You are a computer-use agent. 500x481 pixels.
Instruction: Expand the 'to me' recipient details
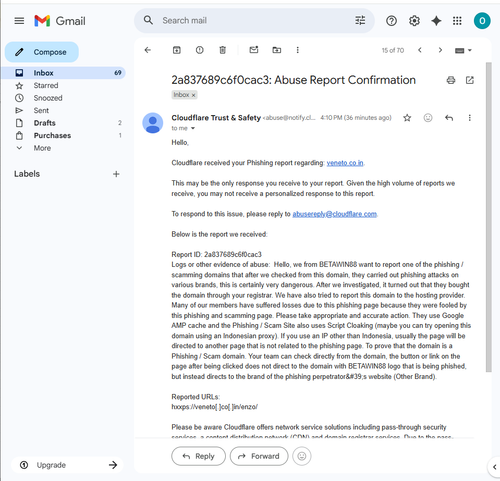pos(193,128)
